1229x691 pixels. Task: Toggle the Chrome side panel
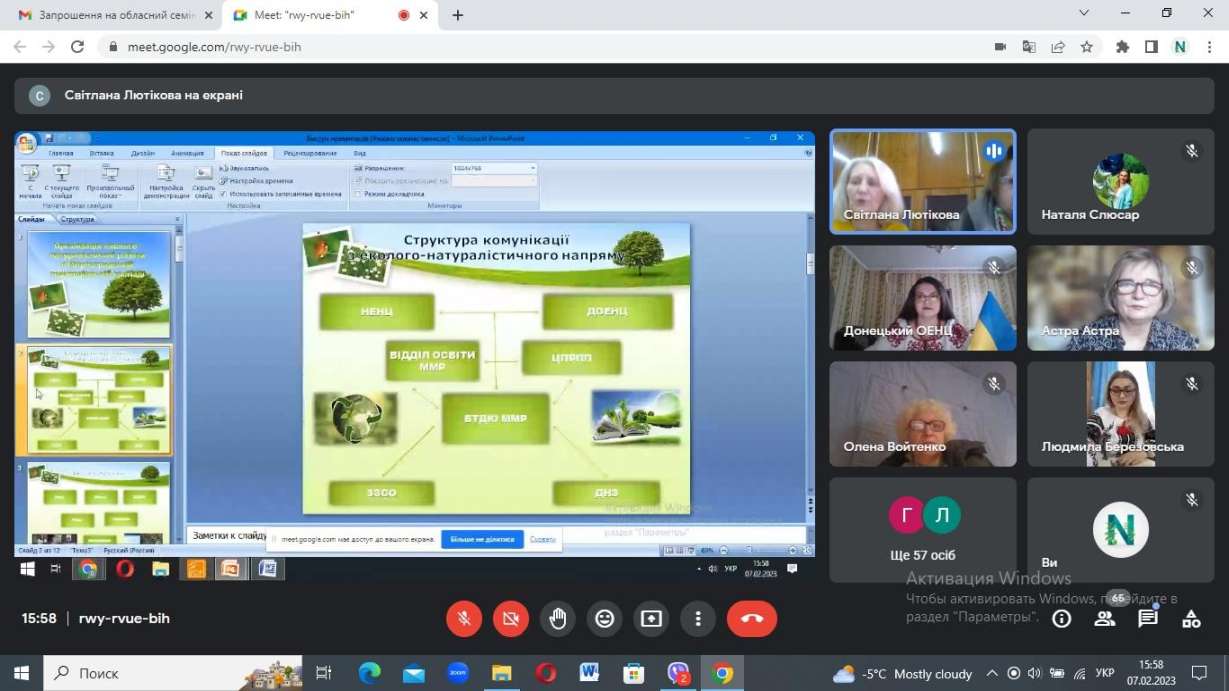pos(1152,47)
